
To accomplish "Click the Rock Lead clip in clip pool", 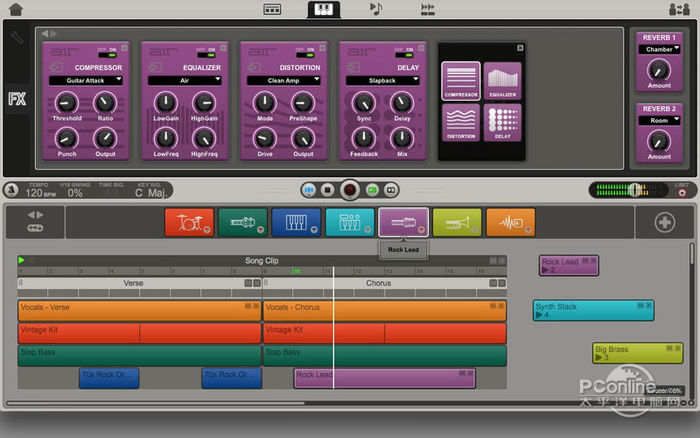I will click(569, 265).
